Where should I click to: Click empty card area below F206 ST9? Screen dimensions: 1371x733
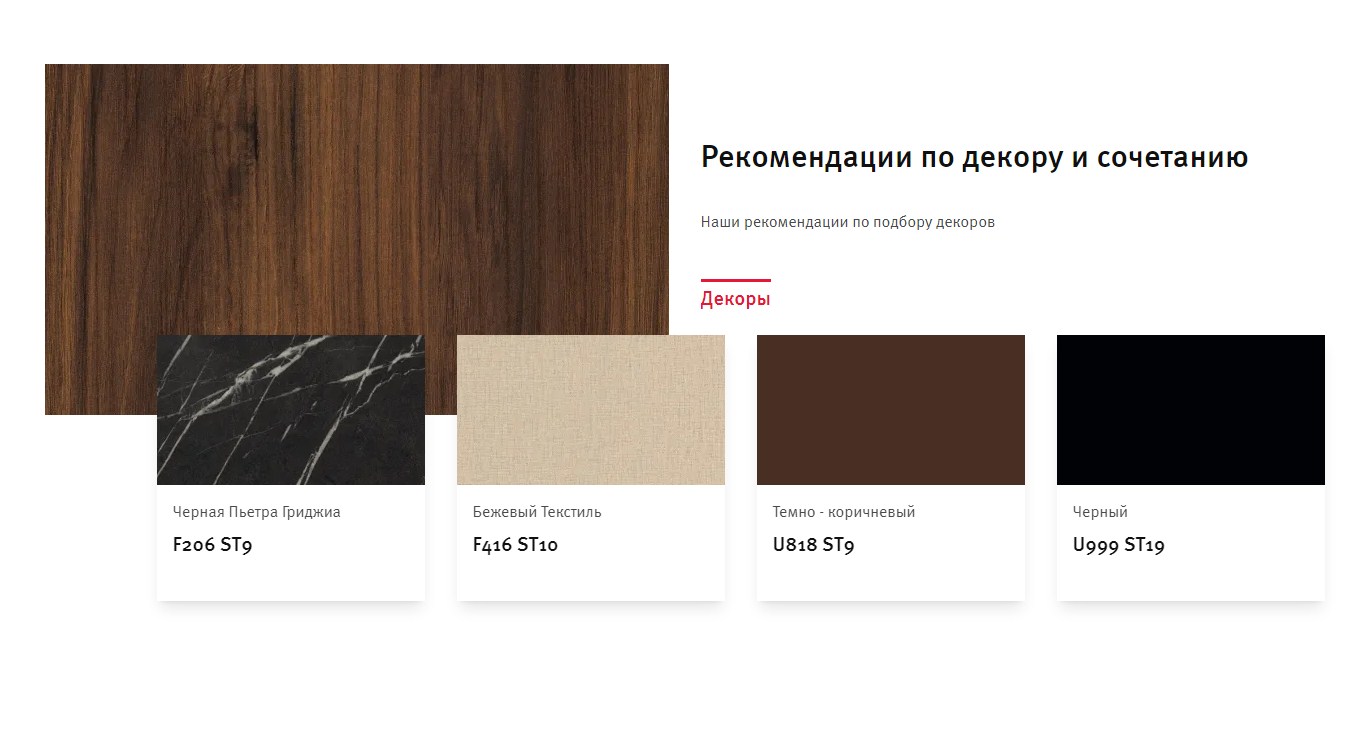[x=291, y=580]
